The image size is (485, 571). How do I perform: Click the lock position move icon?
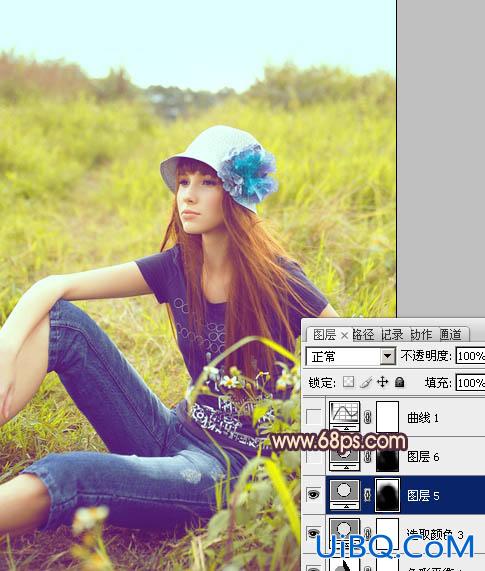pos(383,382)
